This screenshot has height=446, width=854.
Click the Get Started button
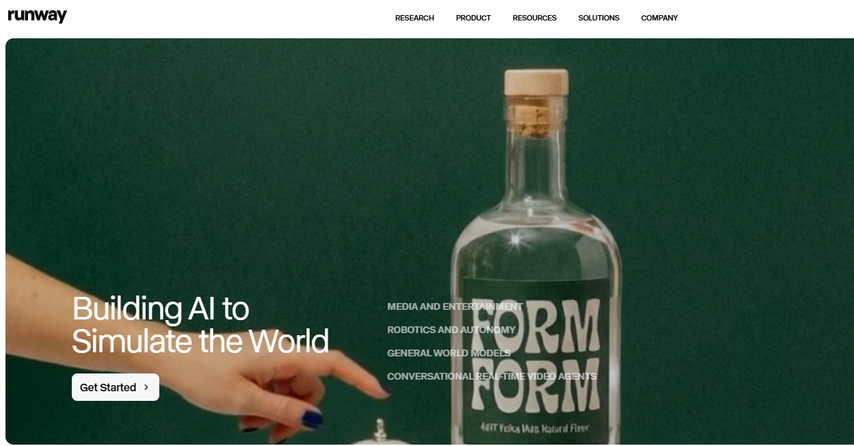click(x=115, y=387)
